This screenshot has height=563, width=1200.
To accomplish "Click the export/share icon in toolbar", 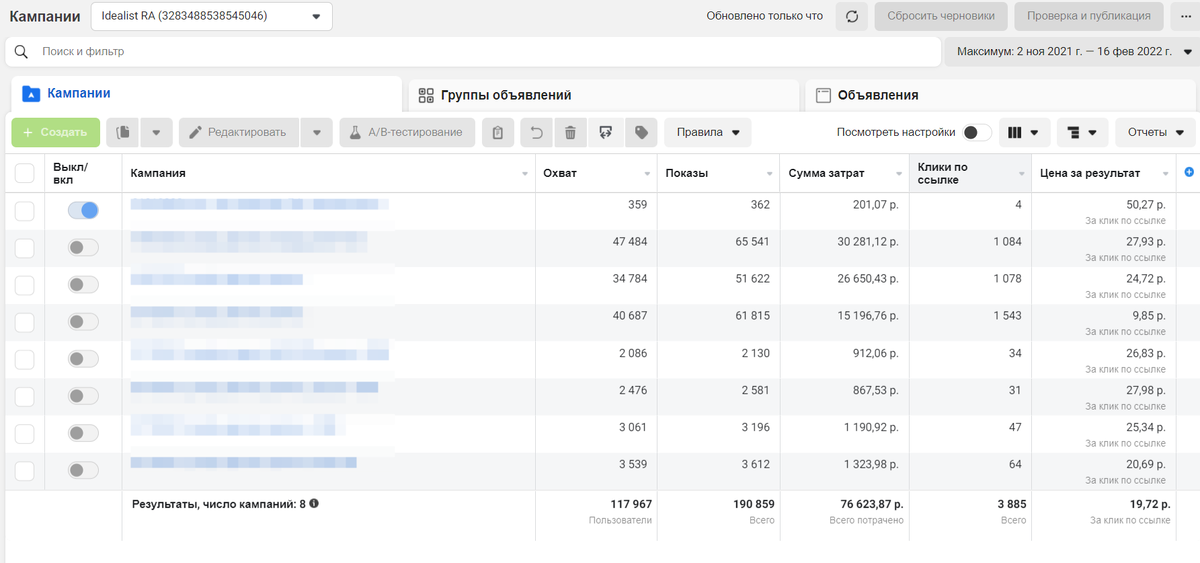I will 605,132.
